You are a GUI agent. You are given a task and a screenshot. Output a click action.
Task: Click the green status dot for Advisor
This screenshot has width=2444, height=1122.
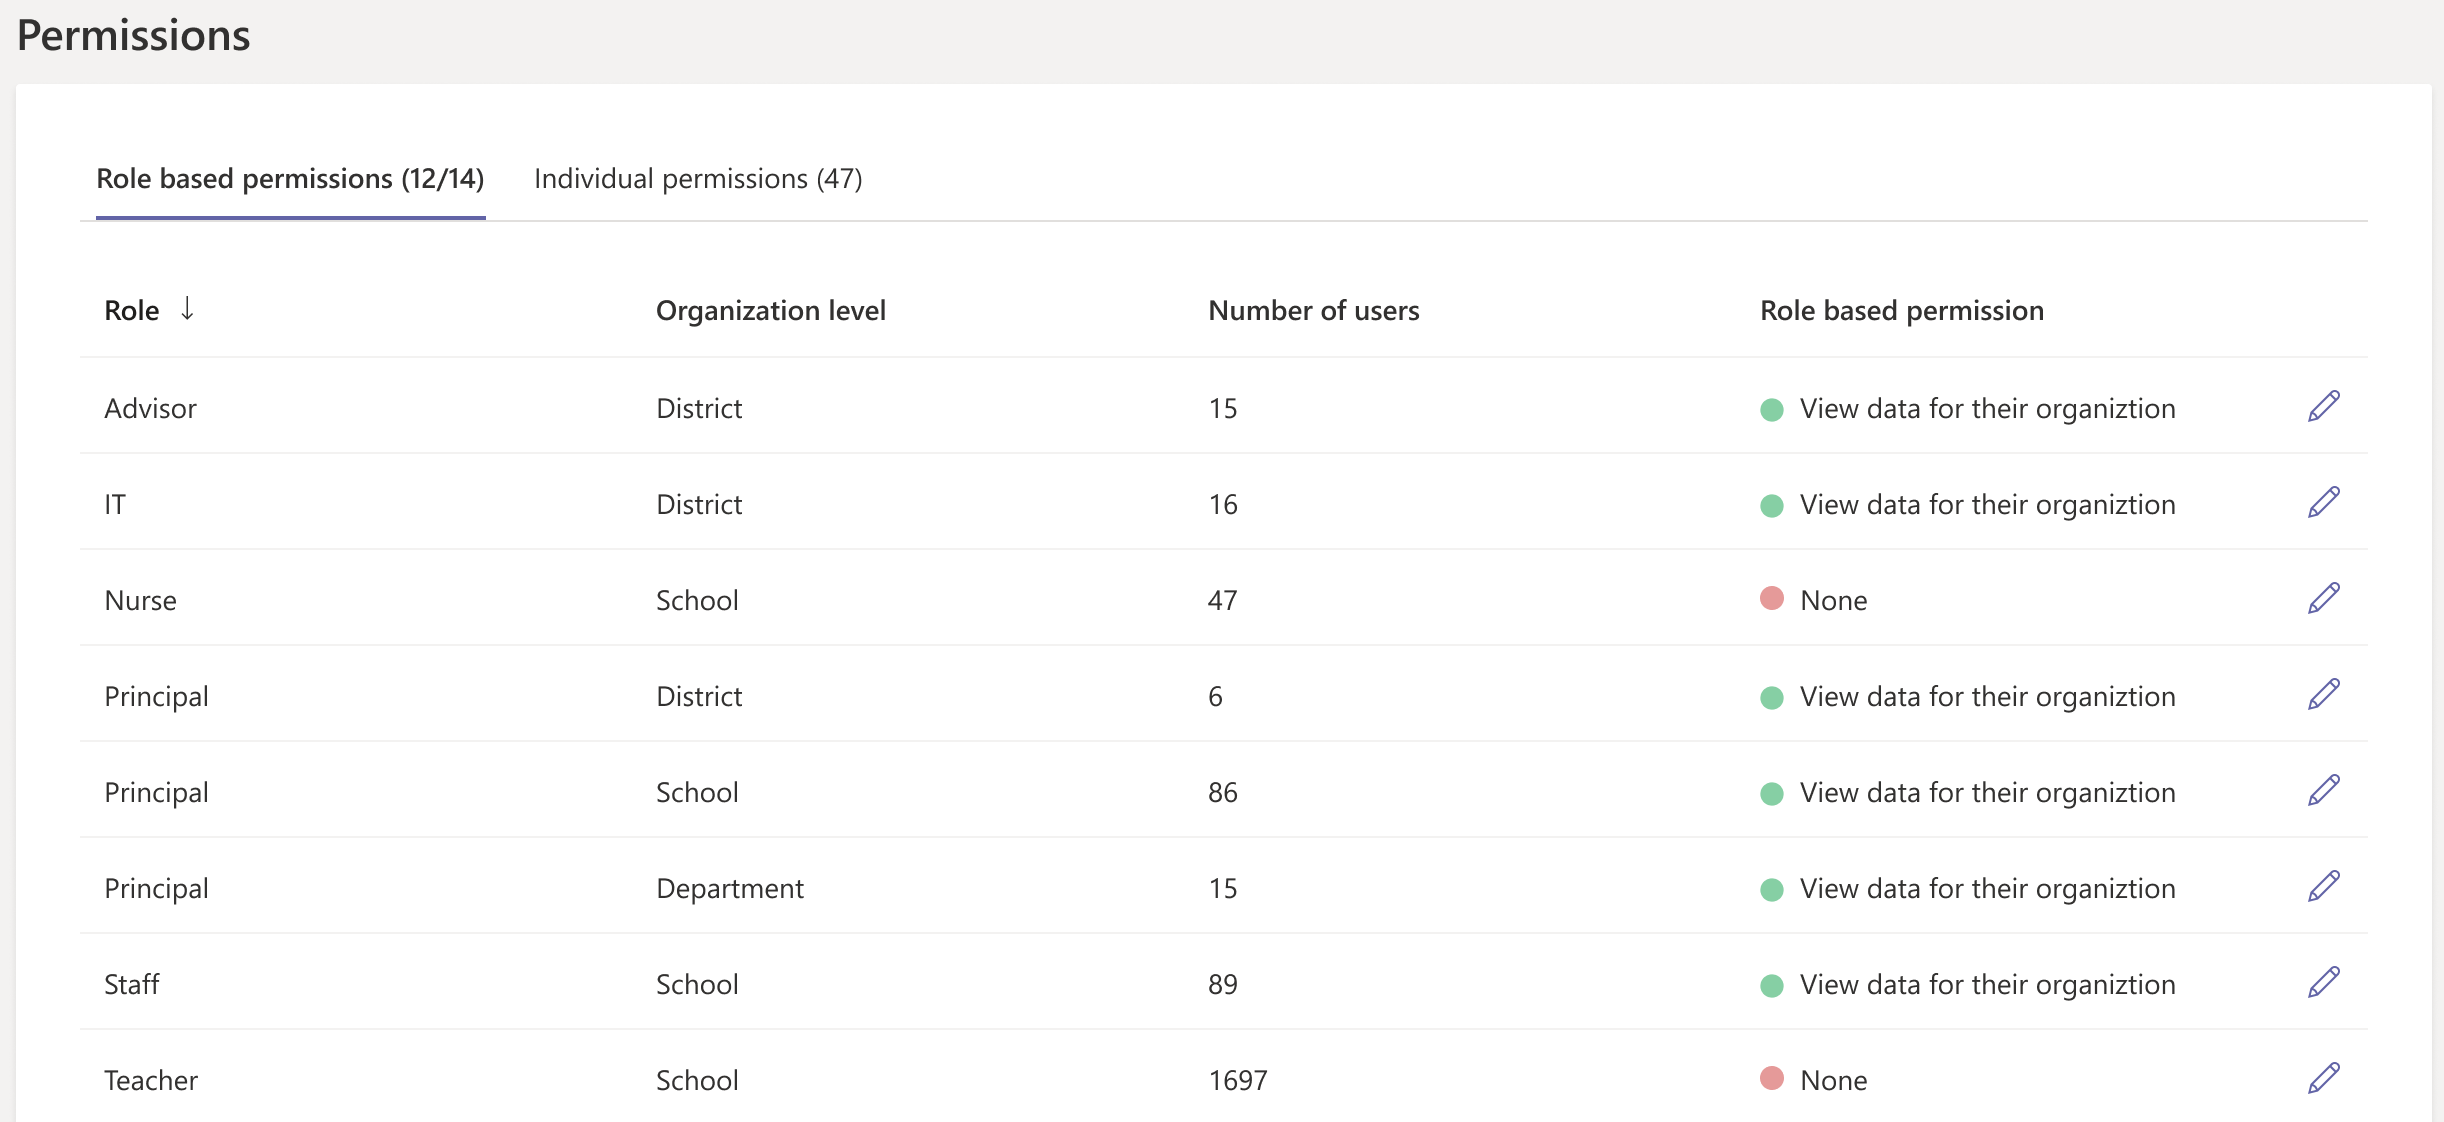coord(1772,409)
